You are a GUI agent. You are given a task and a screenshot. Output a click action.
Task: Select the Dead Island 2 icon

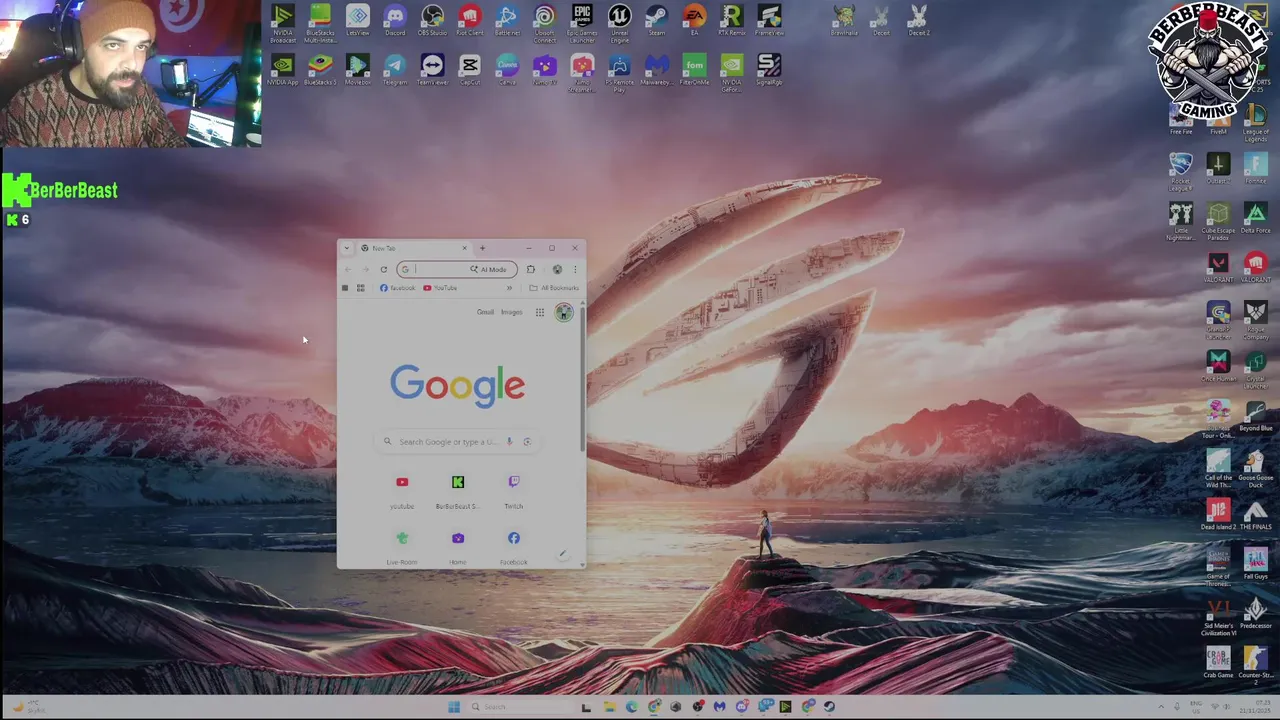[x=1218, y=515]
